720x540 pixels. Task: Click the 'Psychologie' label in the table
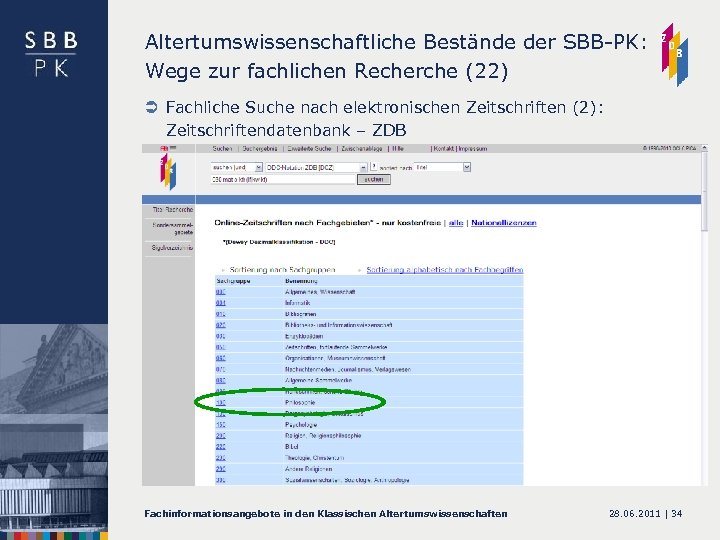pos(301,425)
